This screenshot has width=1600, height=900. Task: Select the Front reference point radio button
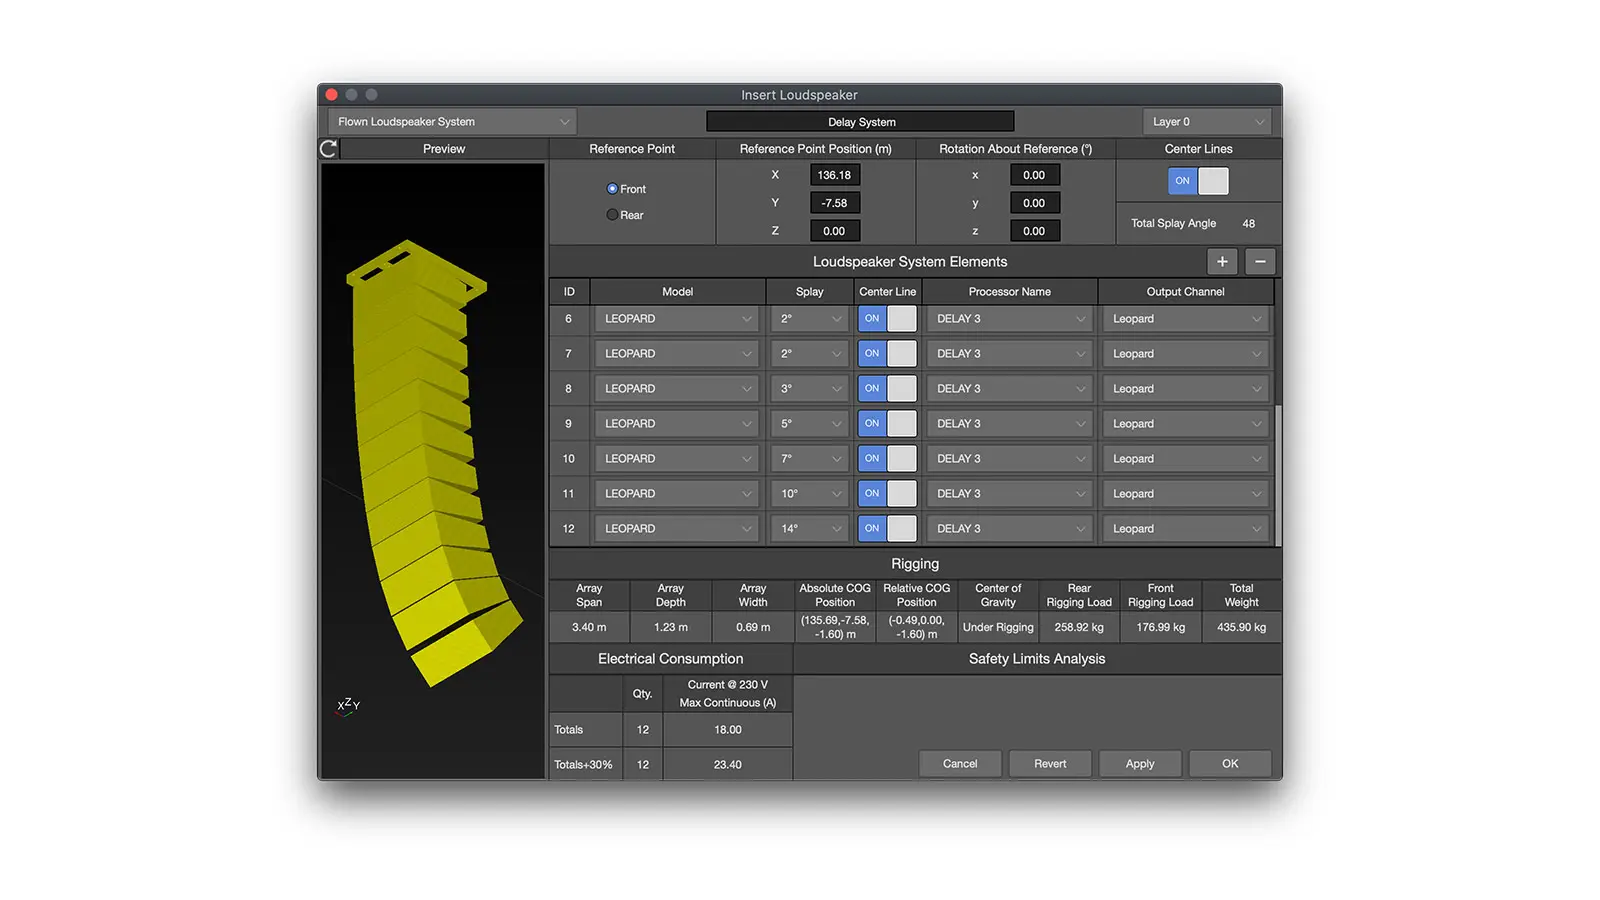coord(612,189)
